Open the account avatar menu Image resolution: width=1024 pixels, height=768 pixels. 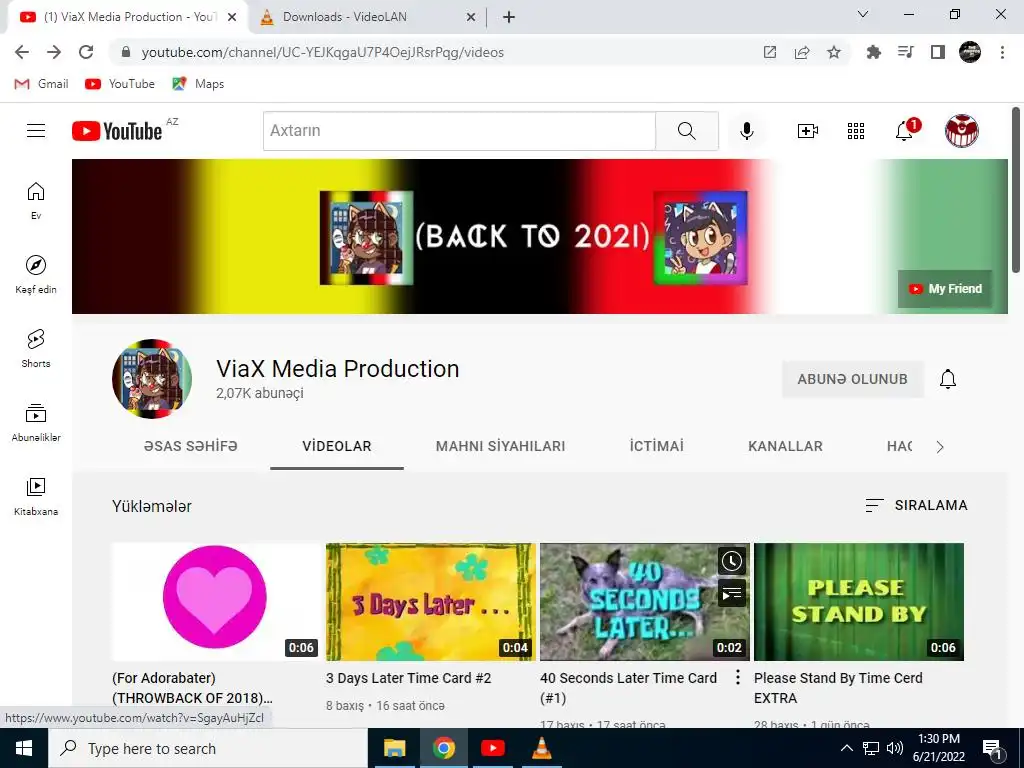962,131
